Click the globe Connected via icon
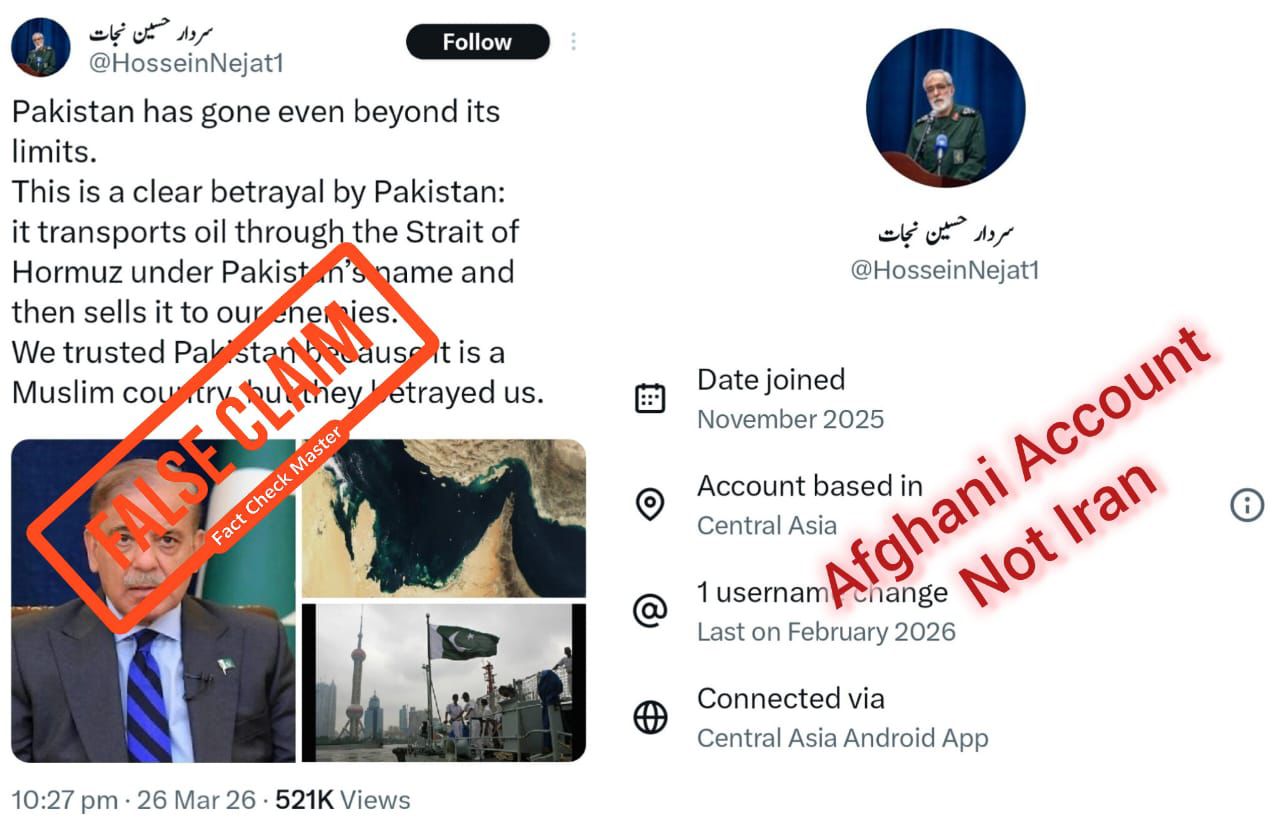Viewport: 1280px width, 826px height. [x=650, y=717]
